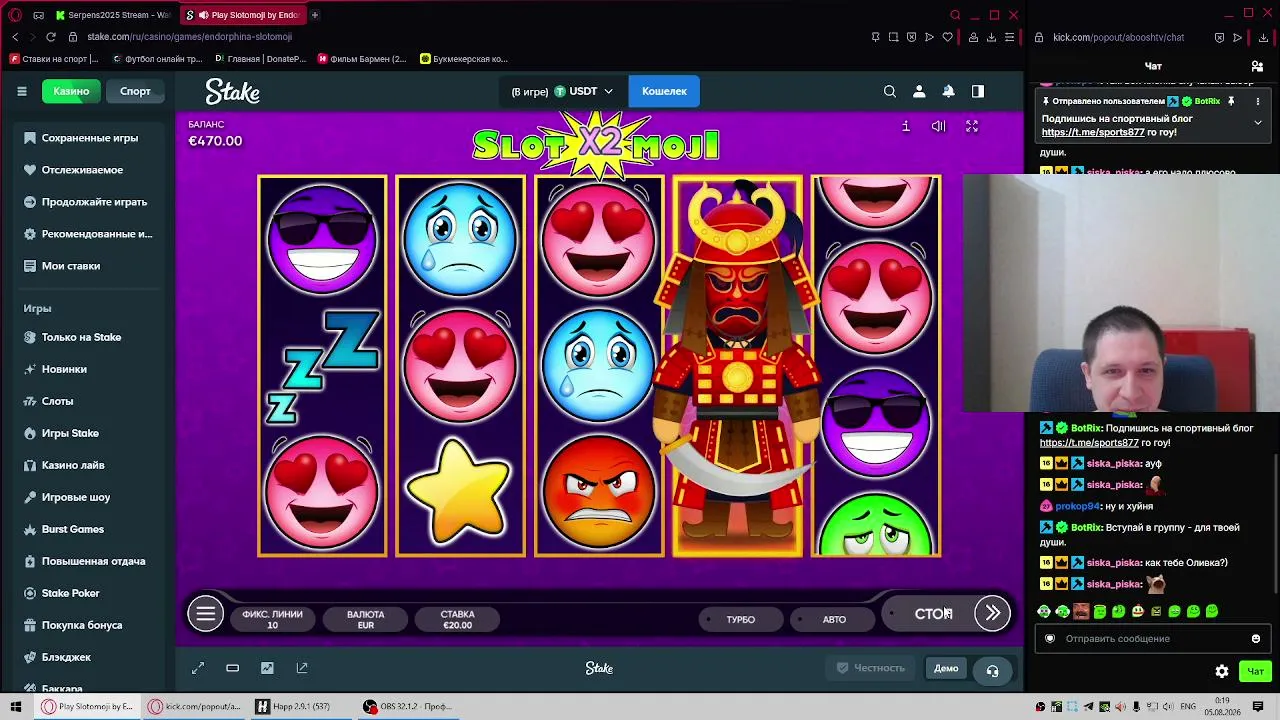This screenshot has height=720, width=1280.
Task: Click the Stop spin button
Action: (934, 613)
